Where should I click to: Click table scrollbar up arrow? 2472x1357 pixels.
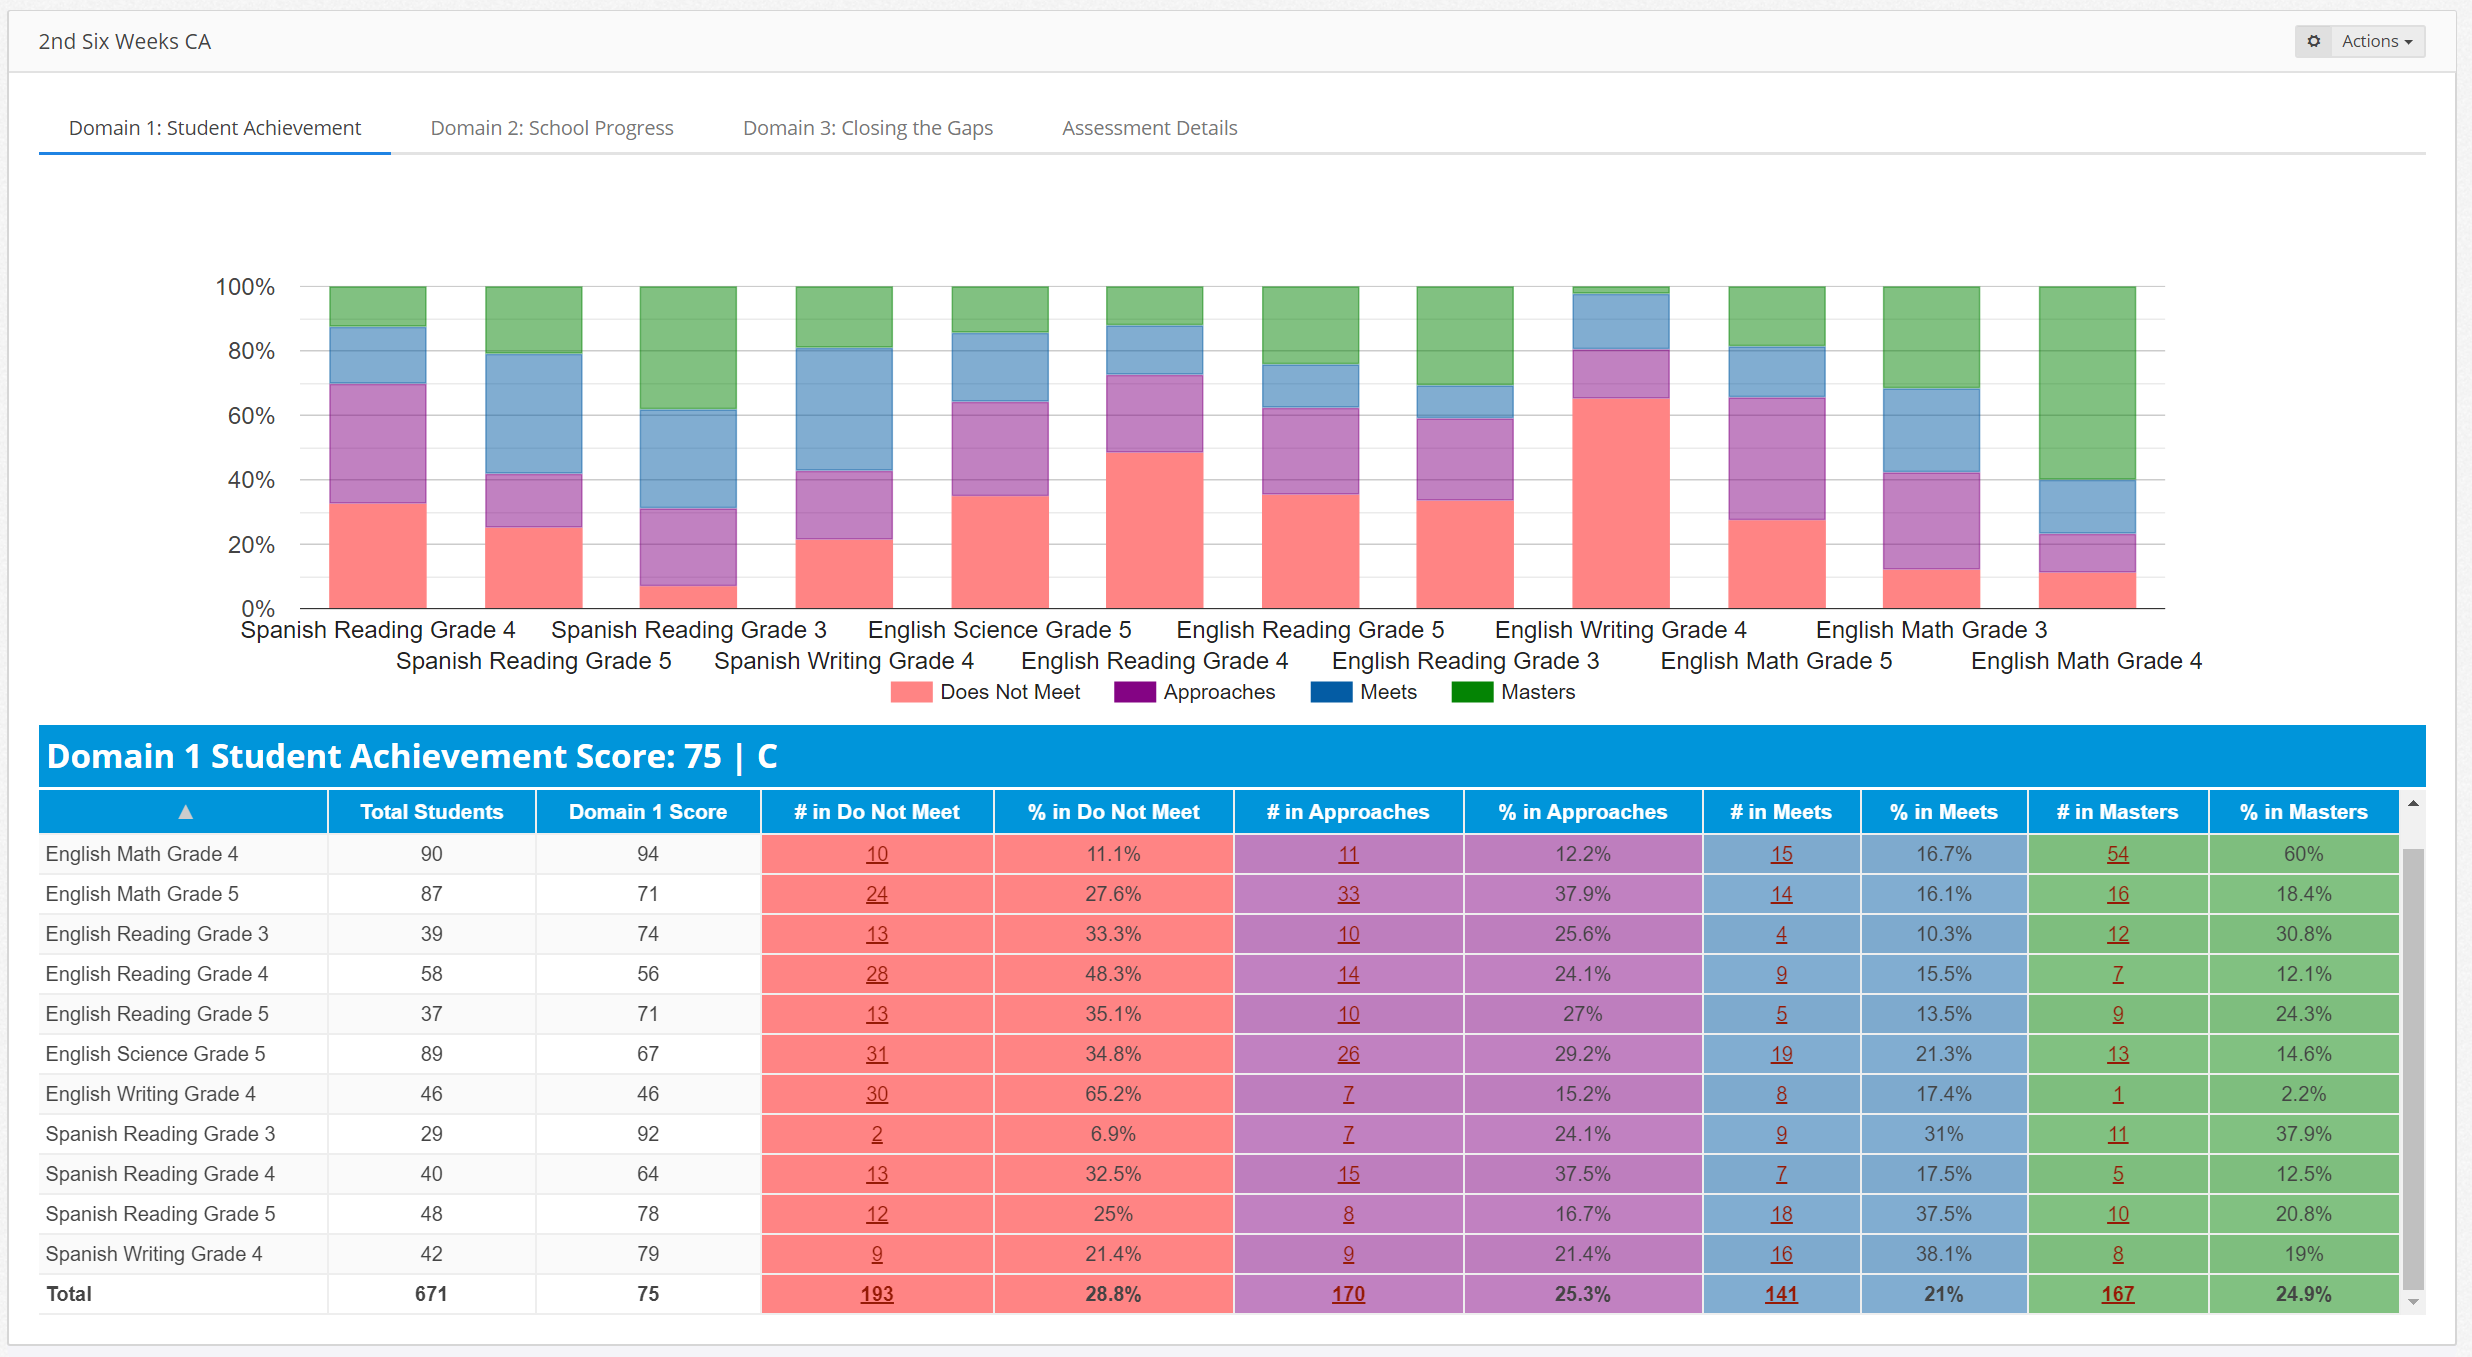pos(2413,804)
